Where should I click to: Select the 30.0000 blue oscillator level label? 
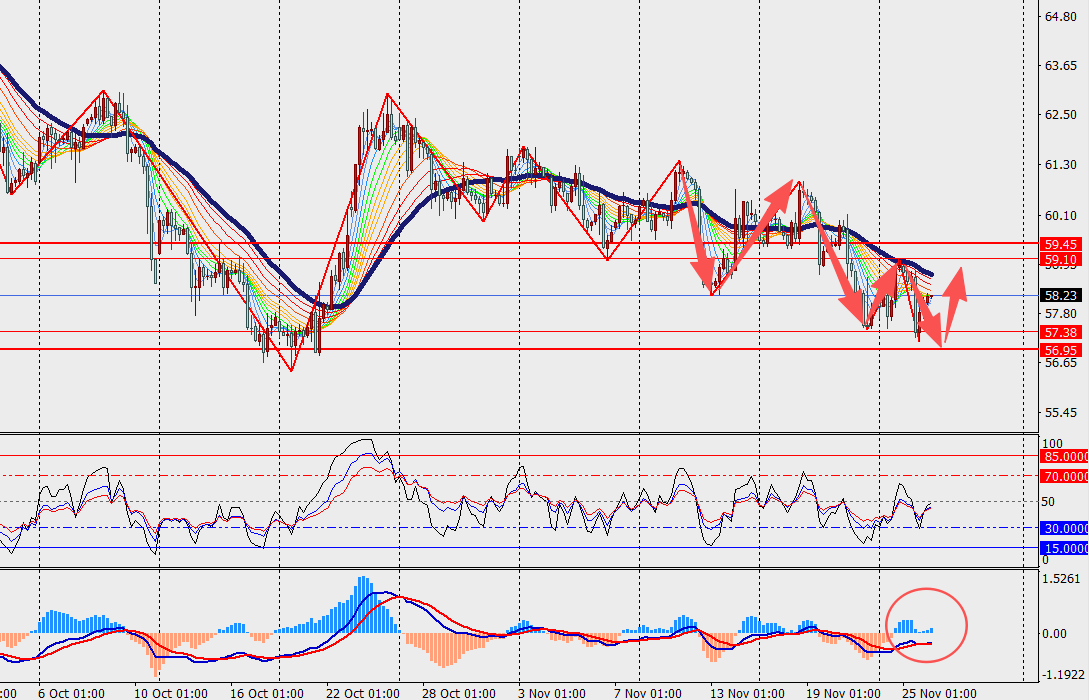(x=1064, y=528)
